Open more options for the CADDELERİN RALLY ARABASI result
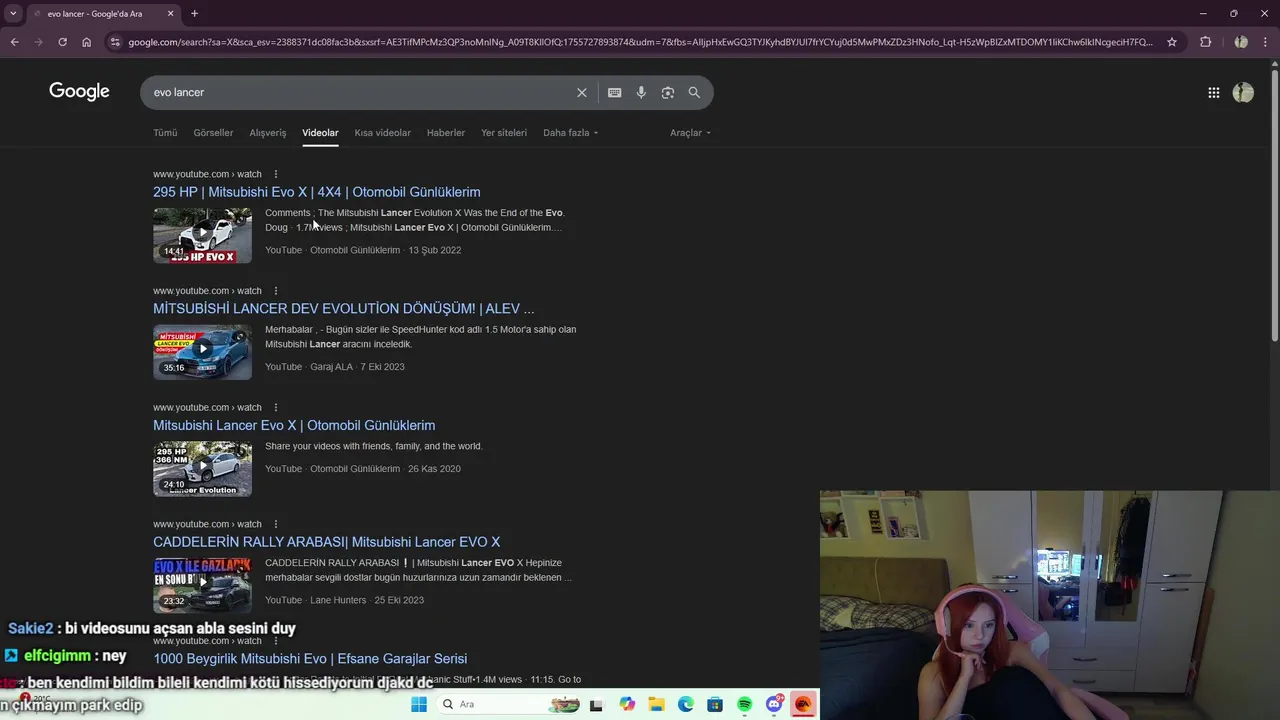 pos(275,524)
